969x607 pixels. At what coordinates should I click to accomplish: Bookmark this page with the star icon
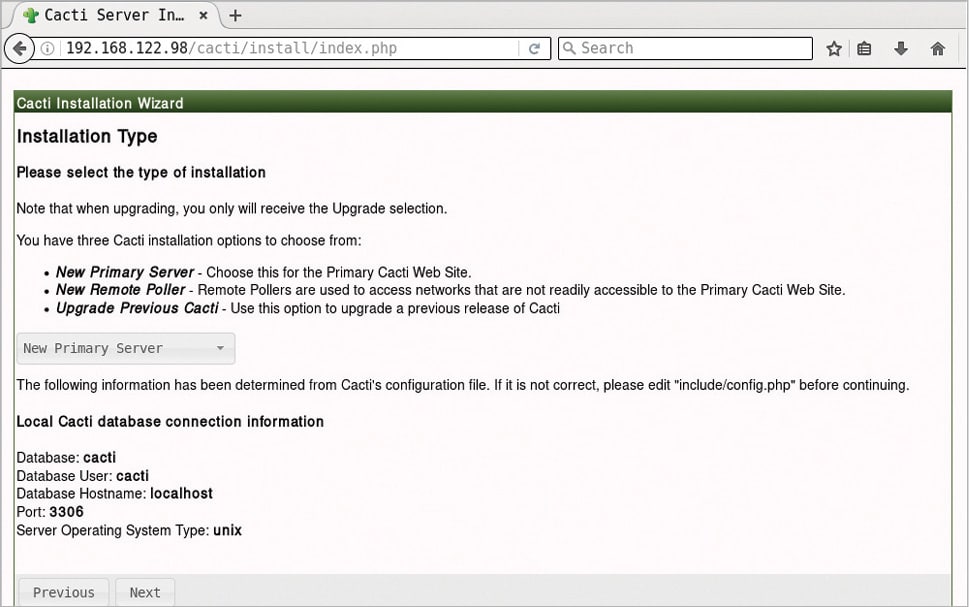tap(834, 48)
